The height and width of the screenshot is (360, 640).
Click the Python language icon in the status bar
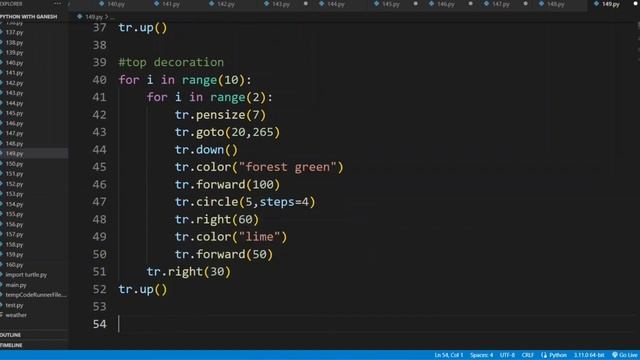pyautogui.click(x=544, y=355)
